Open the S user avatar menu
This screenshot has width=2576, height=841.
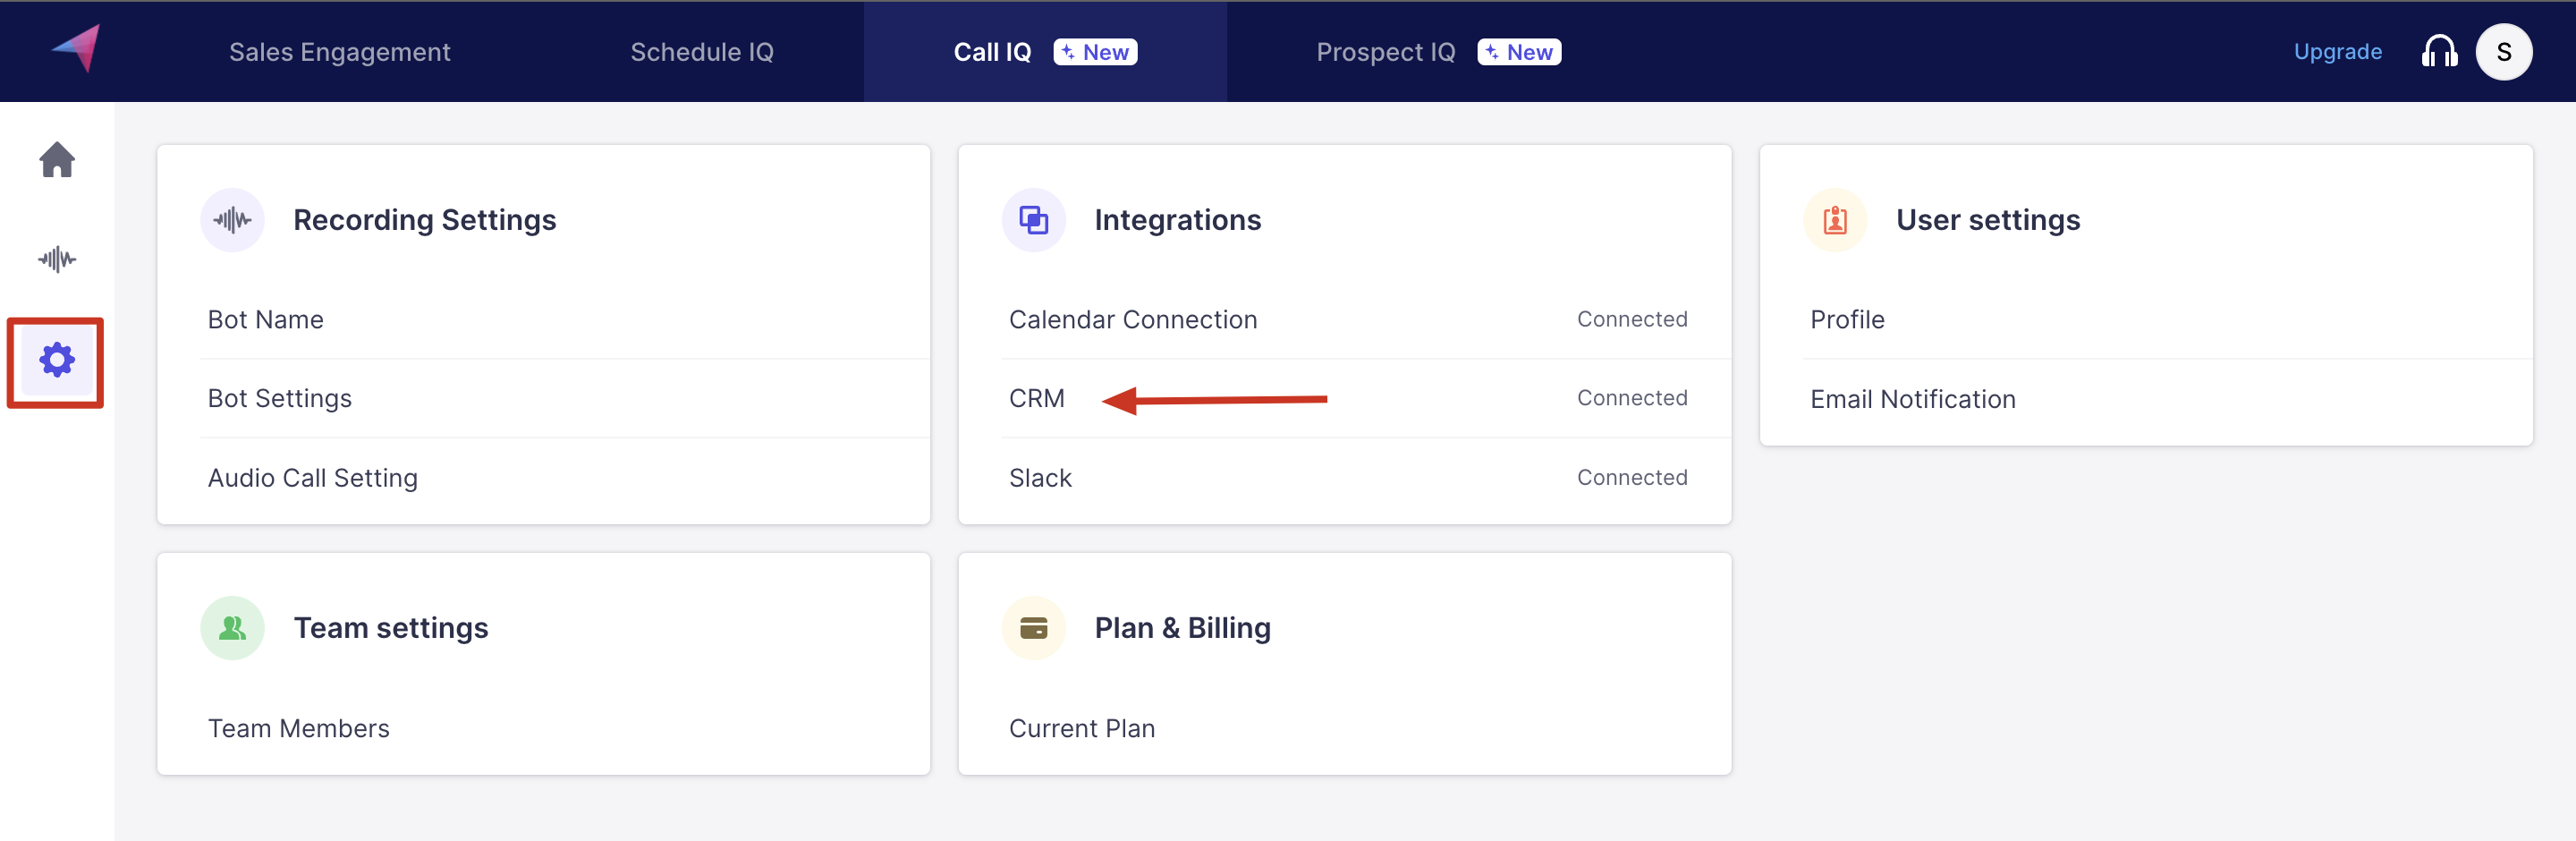(2503, 52)
